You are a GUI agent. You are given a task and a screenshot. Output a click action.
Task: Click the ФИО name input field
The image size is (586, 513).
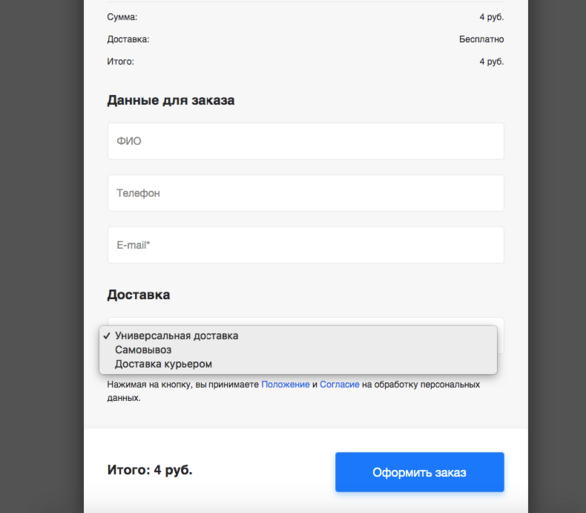[x=306, y=141]
